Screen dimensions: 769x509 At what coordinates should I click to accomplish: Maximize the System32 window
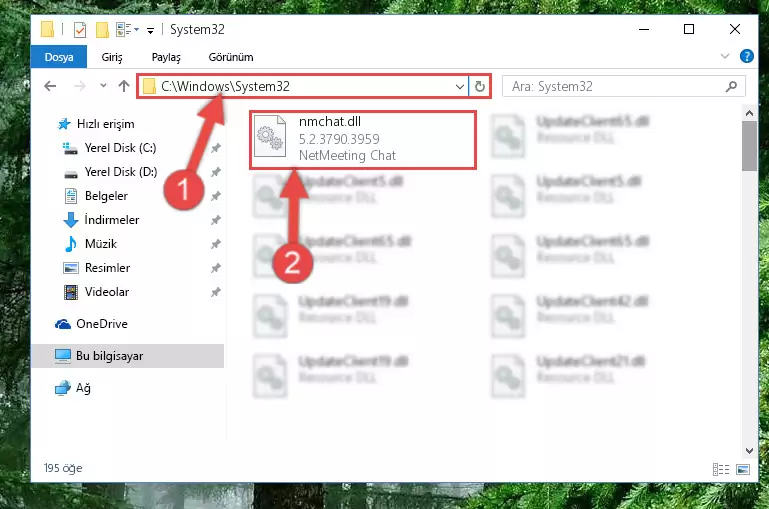pyautogui.click(x=689, y=29)
